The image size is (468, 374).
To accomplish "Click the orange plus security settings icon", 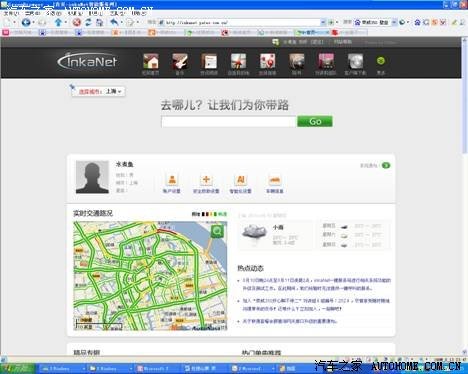I will point(206,180).
